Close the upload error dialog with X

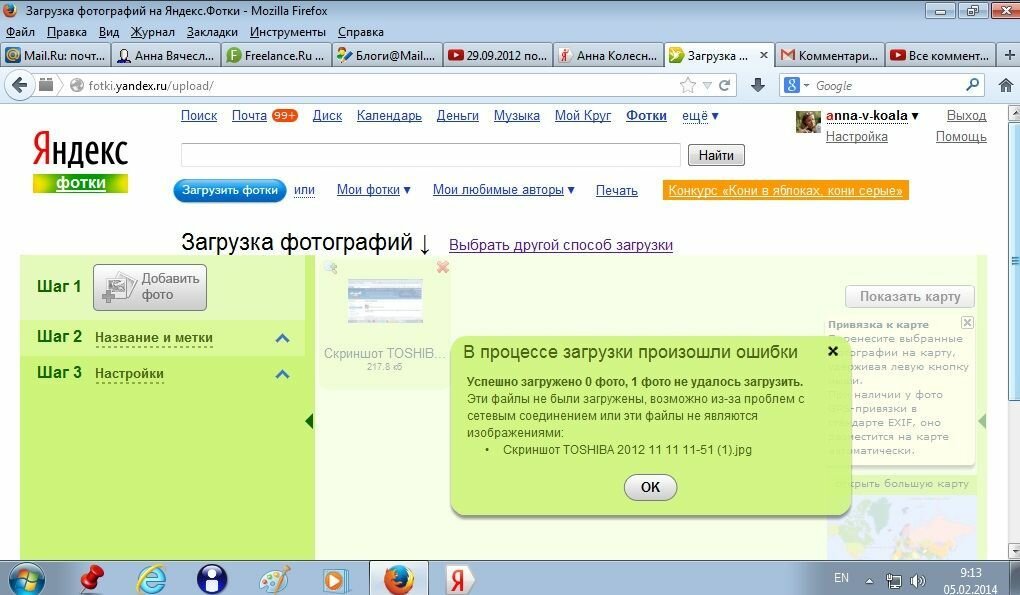pos(832,351)
